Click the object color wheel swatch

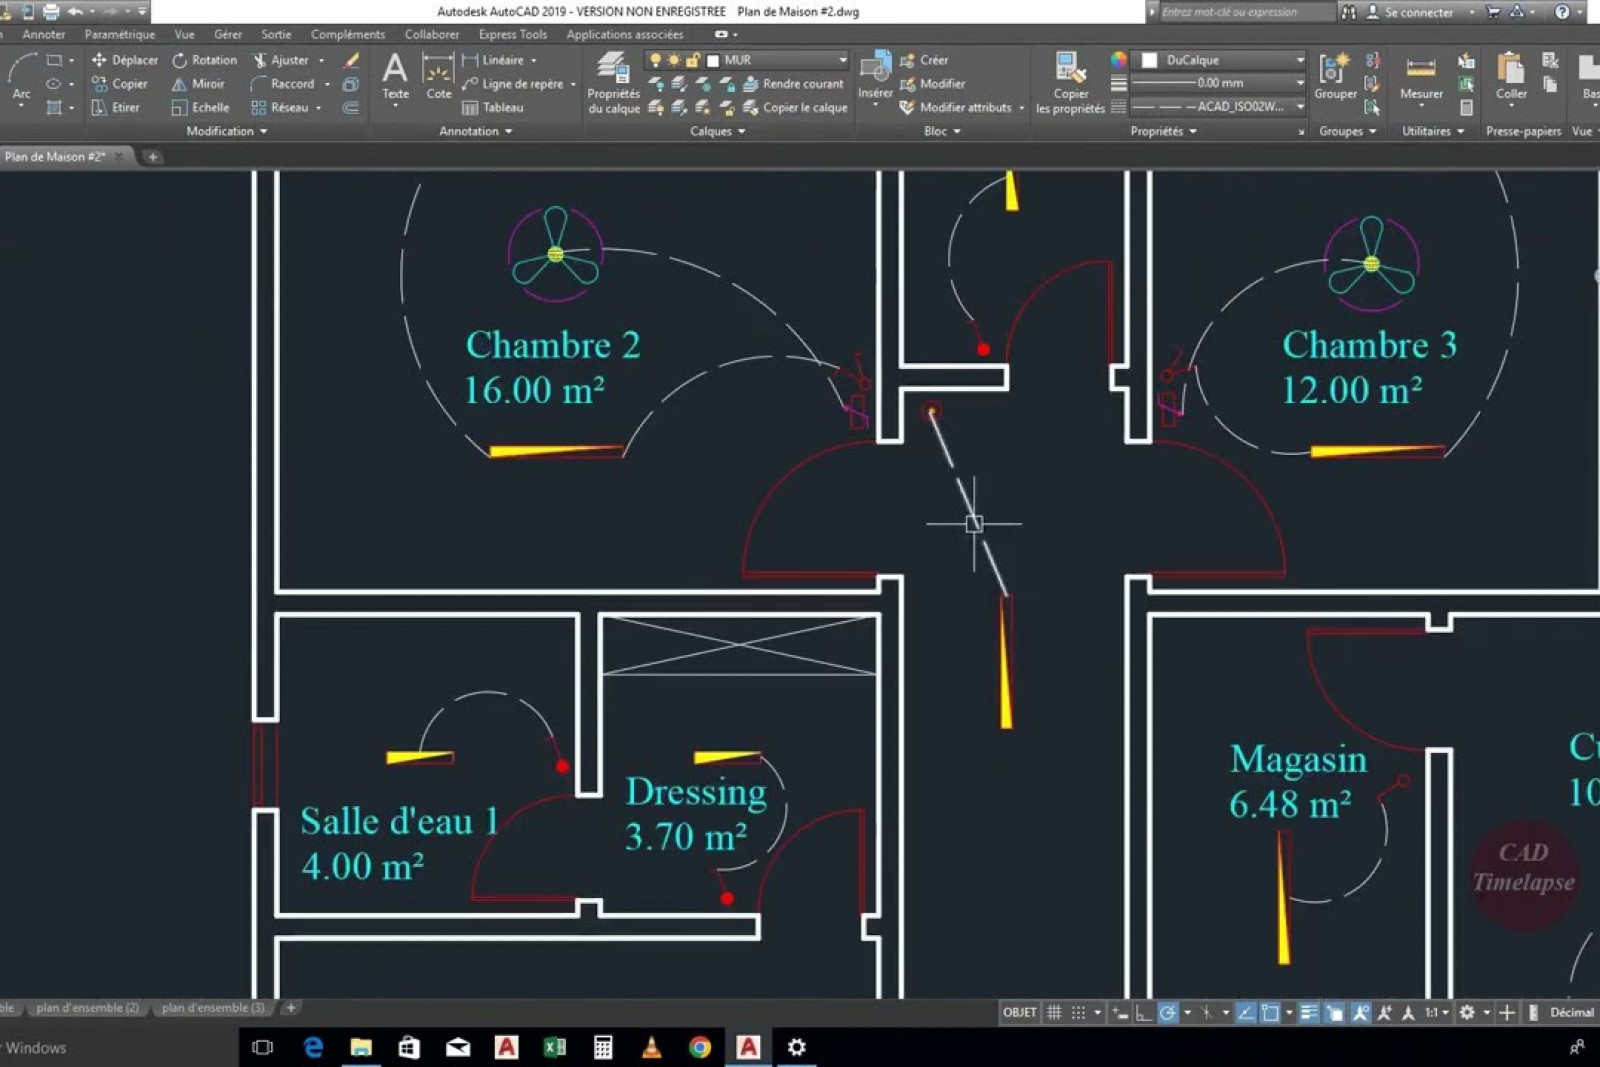[x=1119, y=60]
